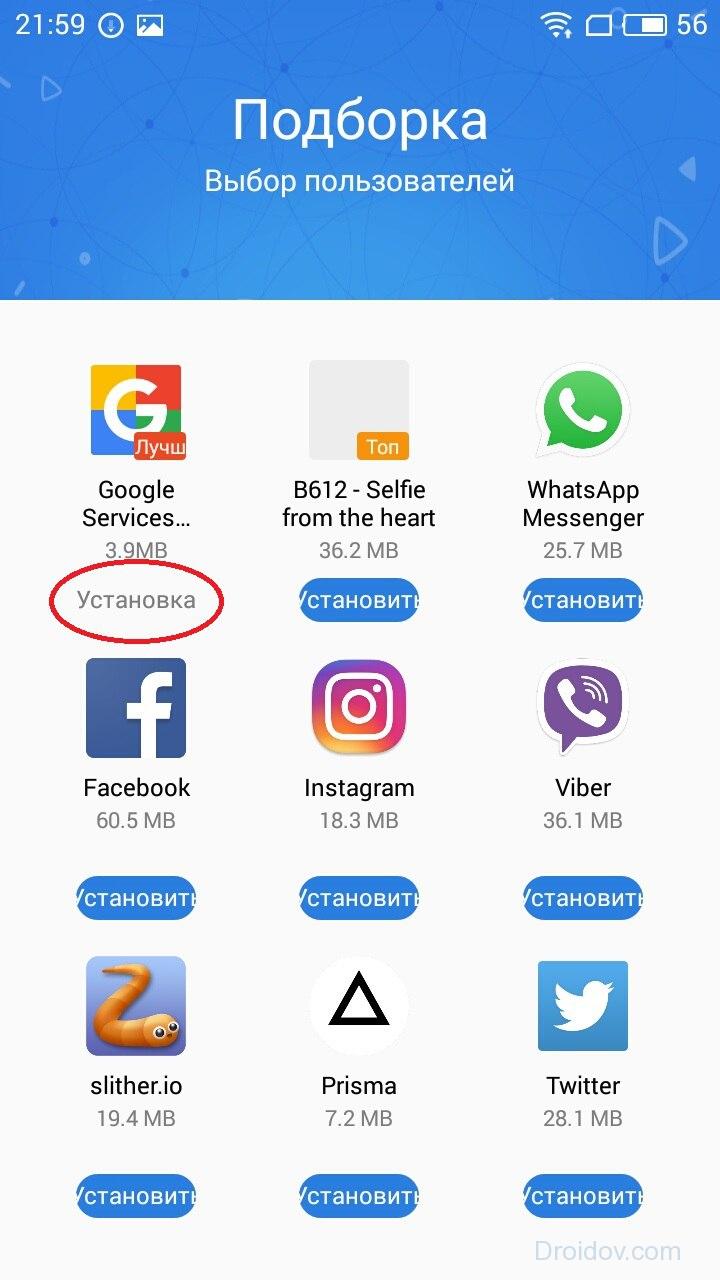Viewport: 720px width, 1280px height.
Task: Open the B612 placeholder thumbnail
Action: point(359,410)
